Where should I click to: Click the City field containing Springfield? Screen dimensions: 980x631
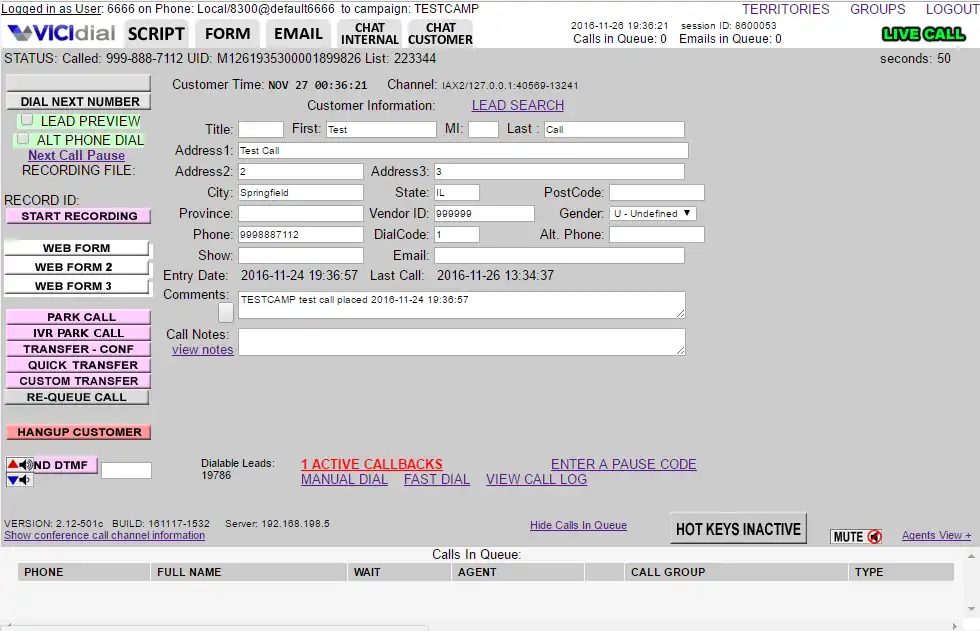point(301,192)
